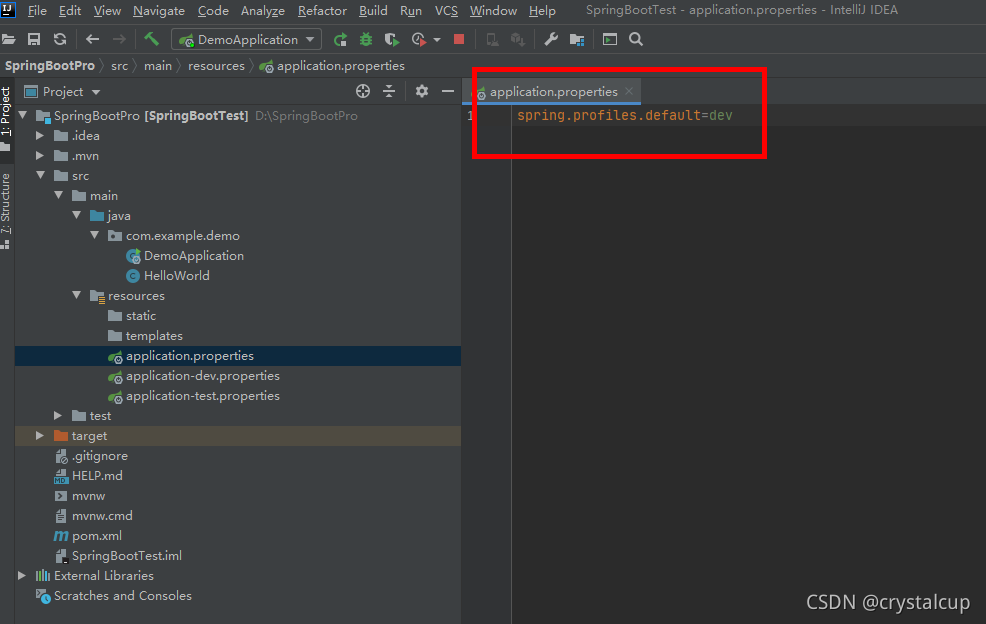
Task: Open the Analyze menu
Action: coord(263,11)
